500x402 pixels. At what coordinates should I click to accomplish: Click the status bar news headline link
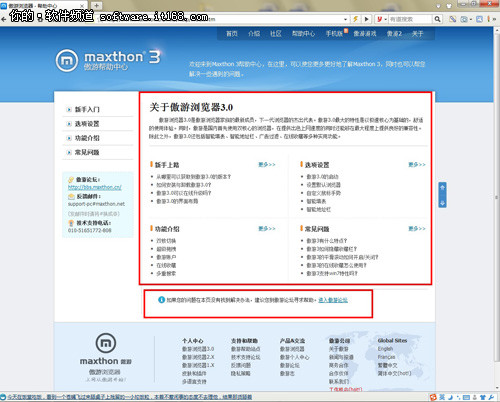click(x=130, y=397)
